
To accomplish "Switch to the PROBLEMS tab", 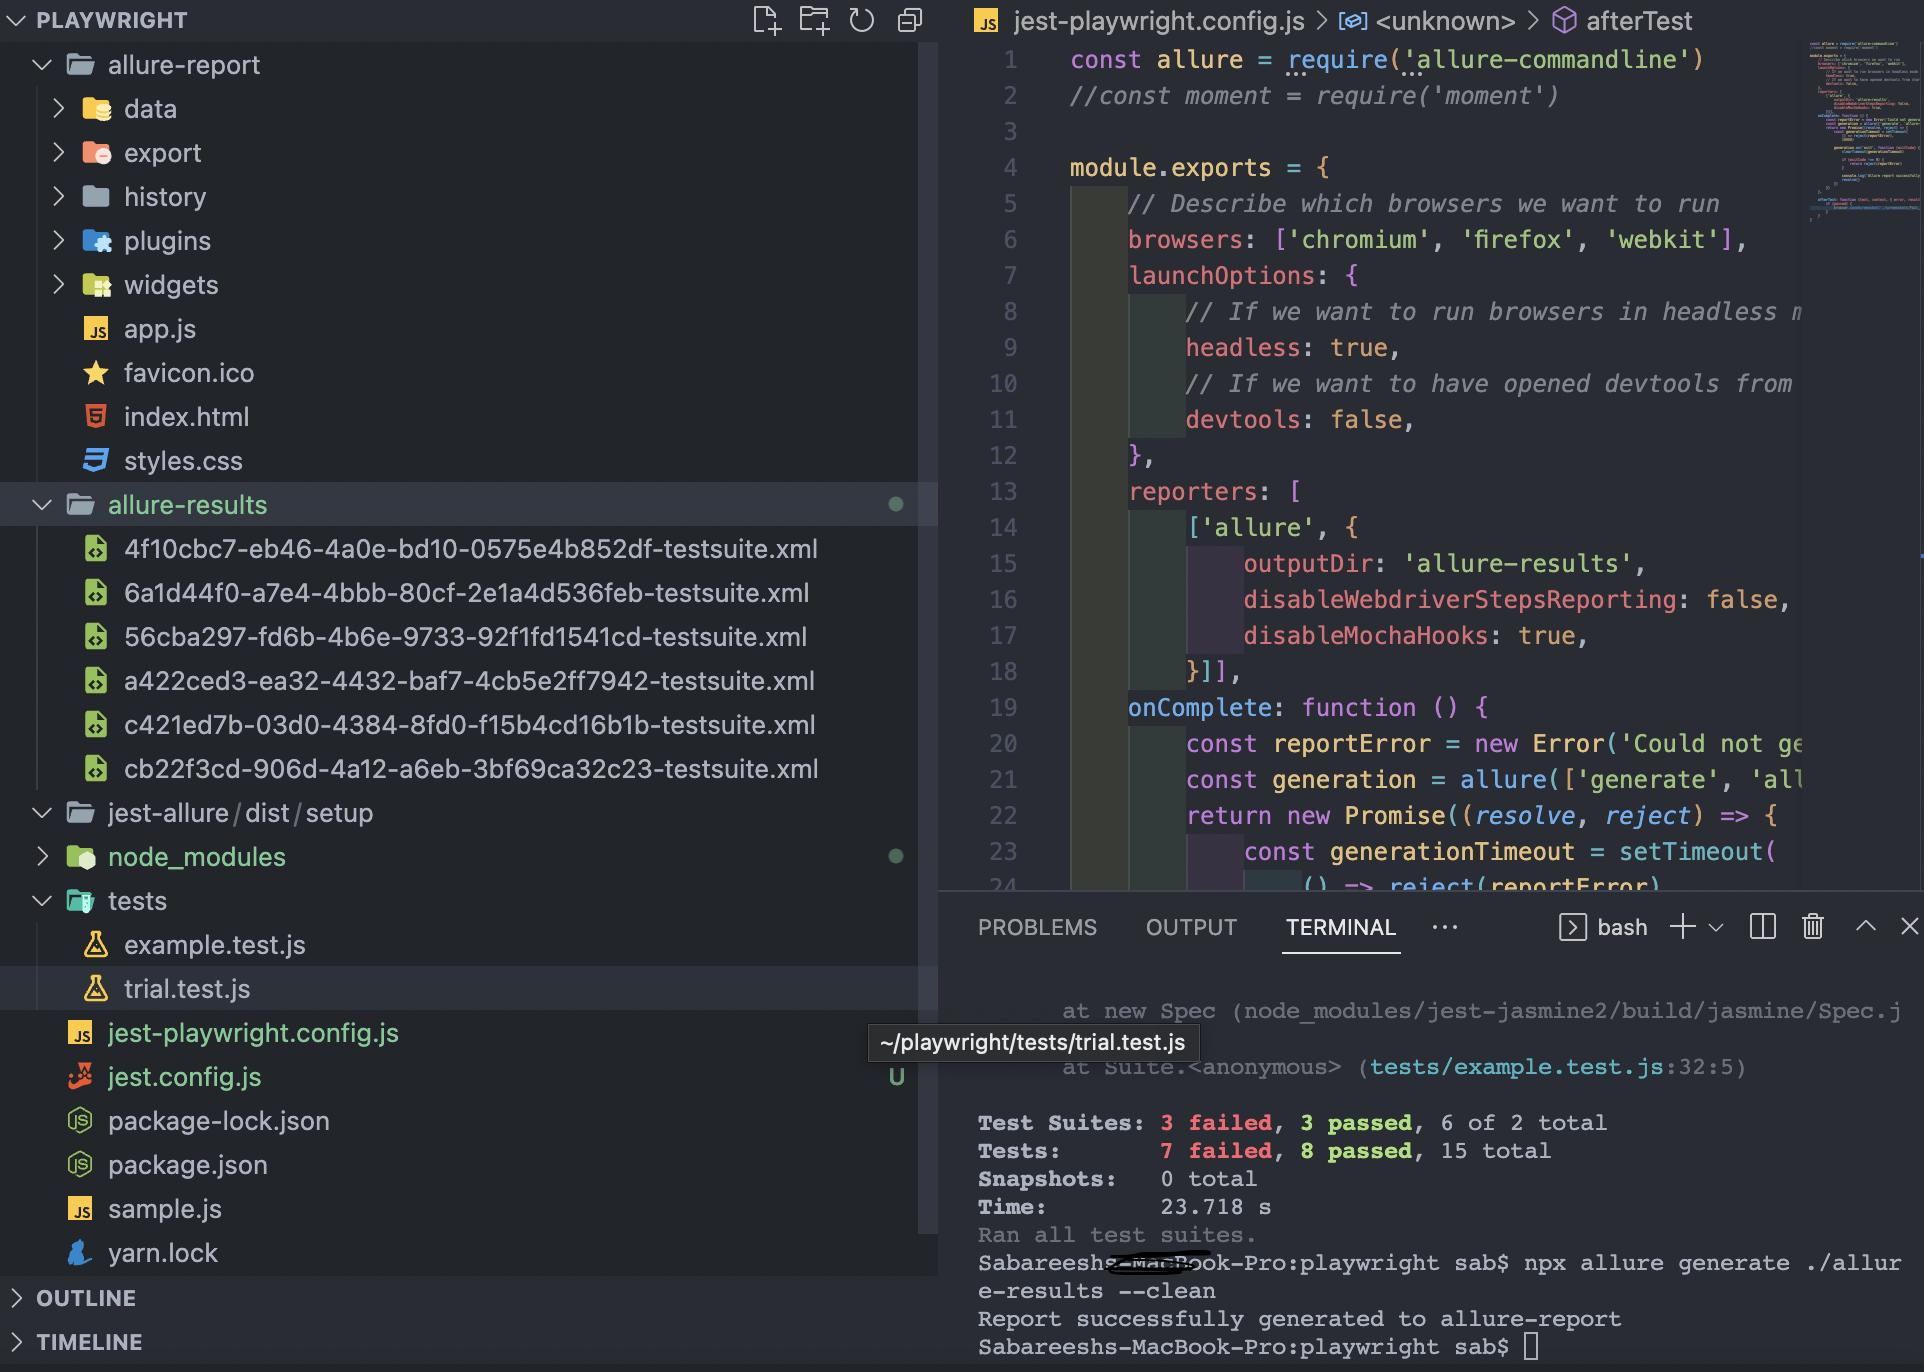I will (1037, 928).
